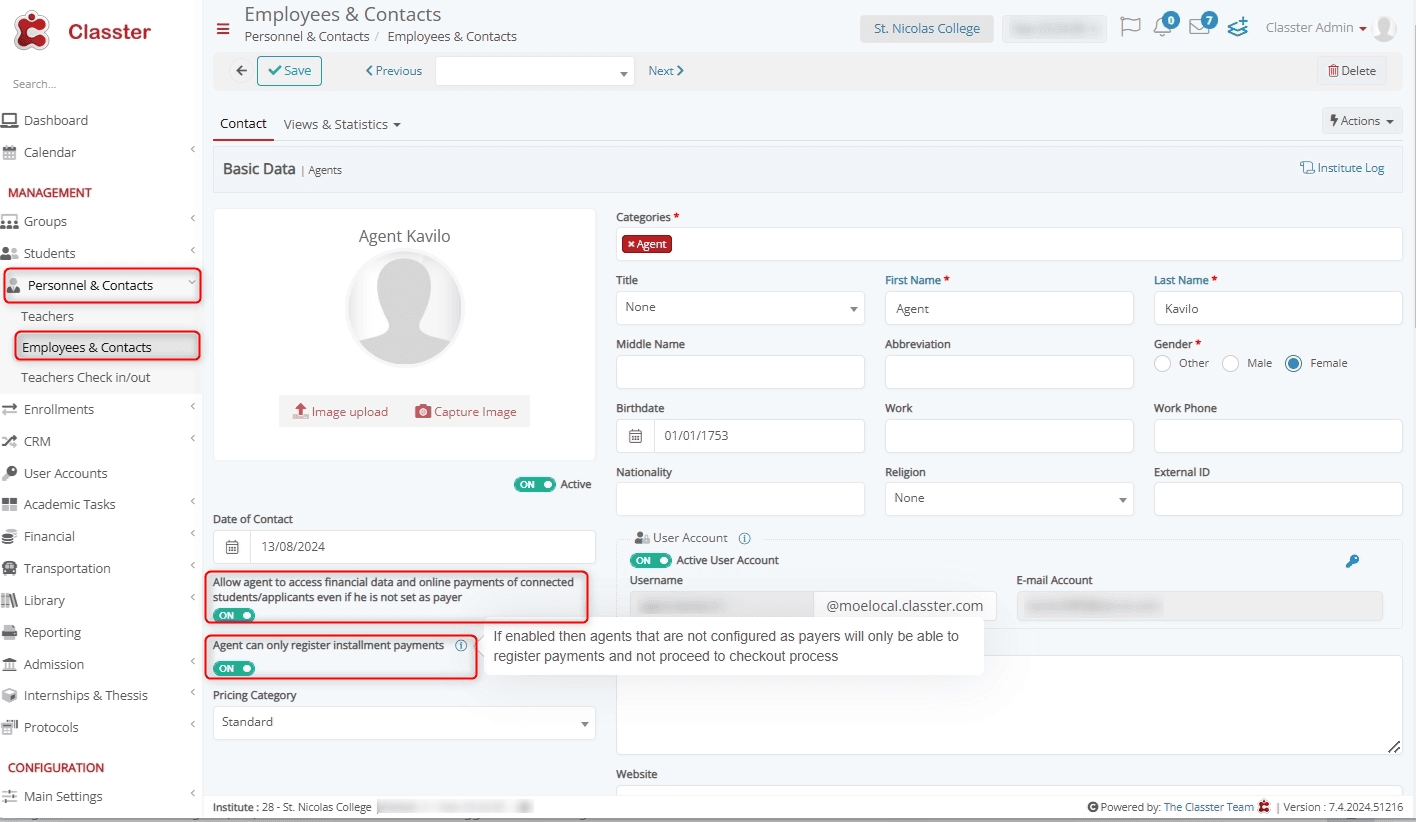Click the Classter logo icon
The image size is (1416, 822).
pyautogui.click(x=32, y=31)
